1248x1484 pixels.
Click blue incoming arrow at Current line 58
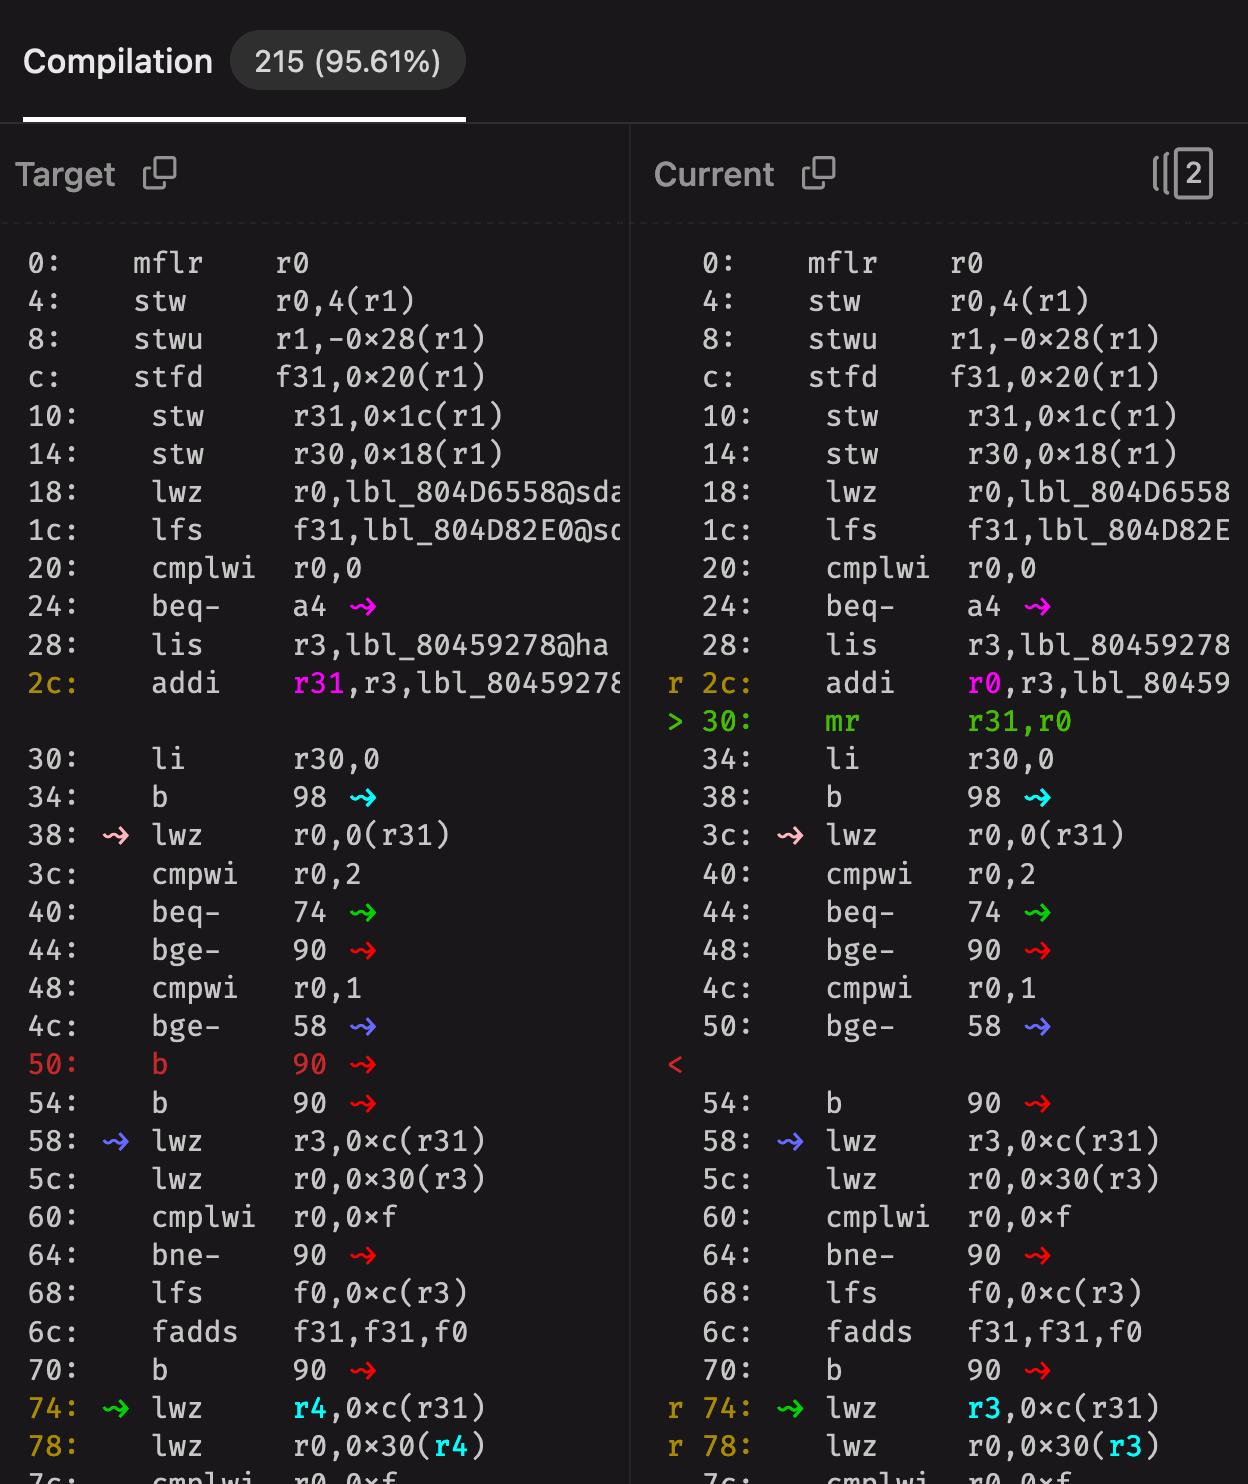(x=790, y=1141)
